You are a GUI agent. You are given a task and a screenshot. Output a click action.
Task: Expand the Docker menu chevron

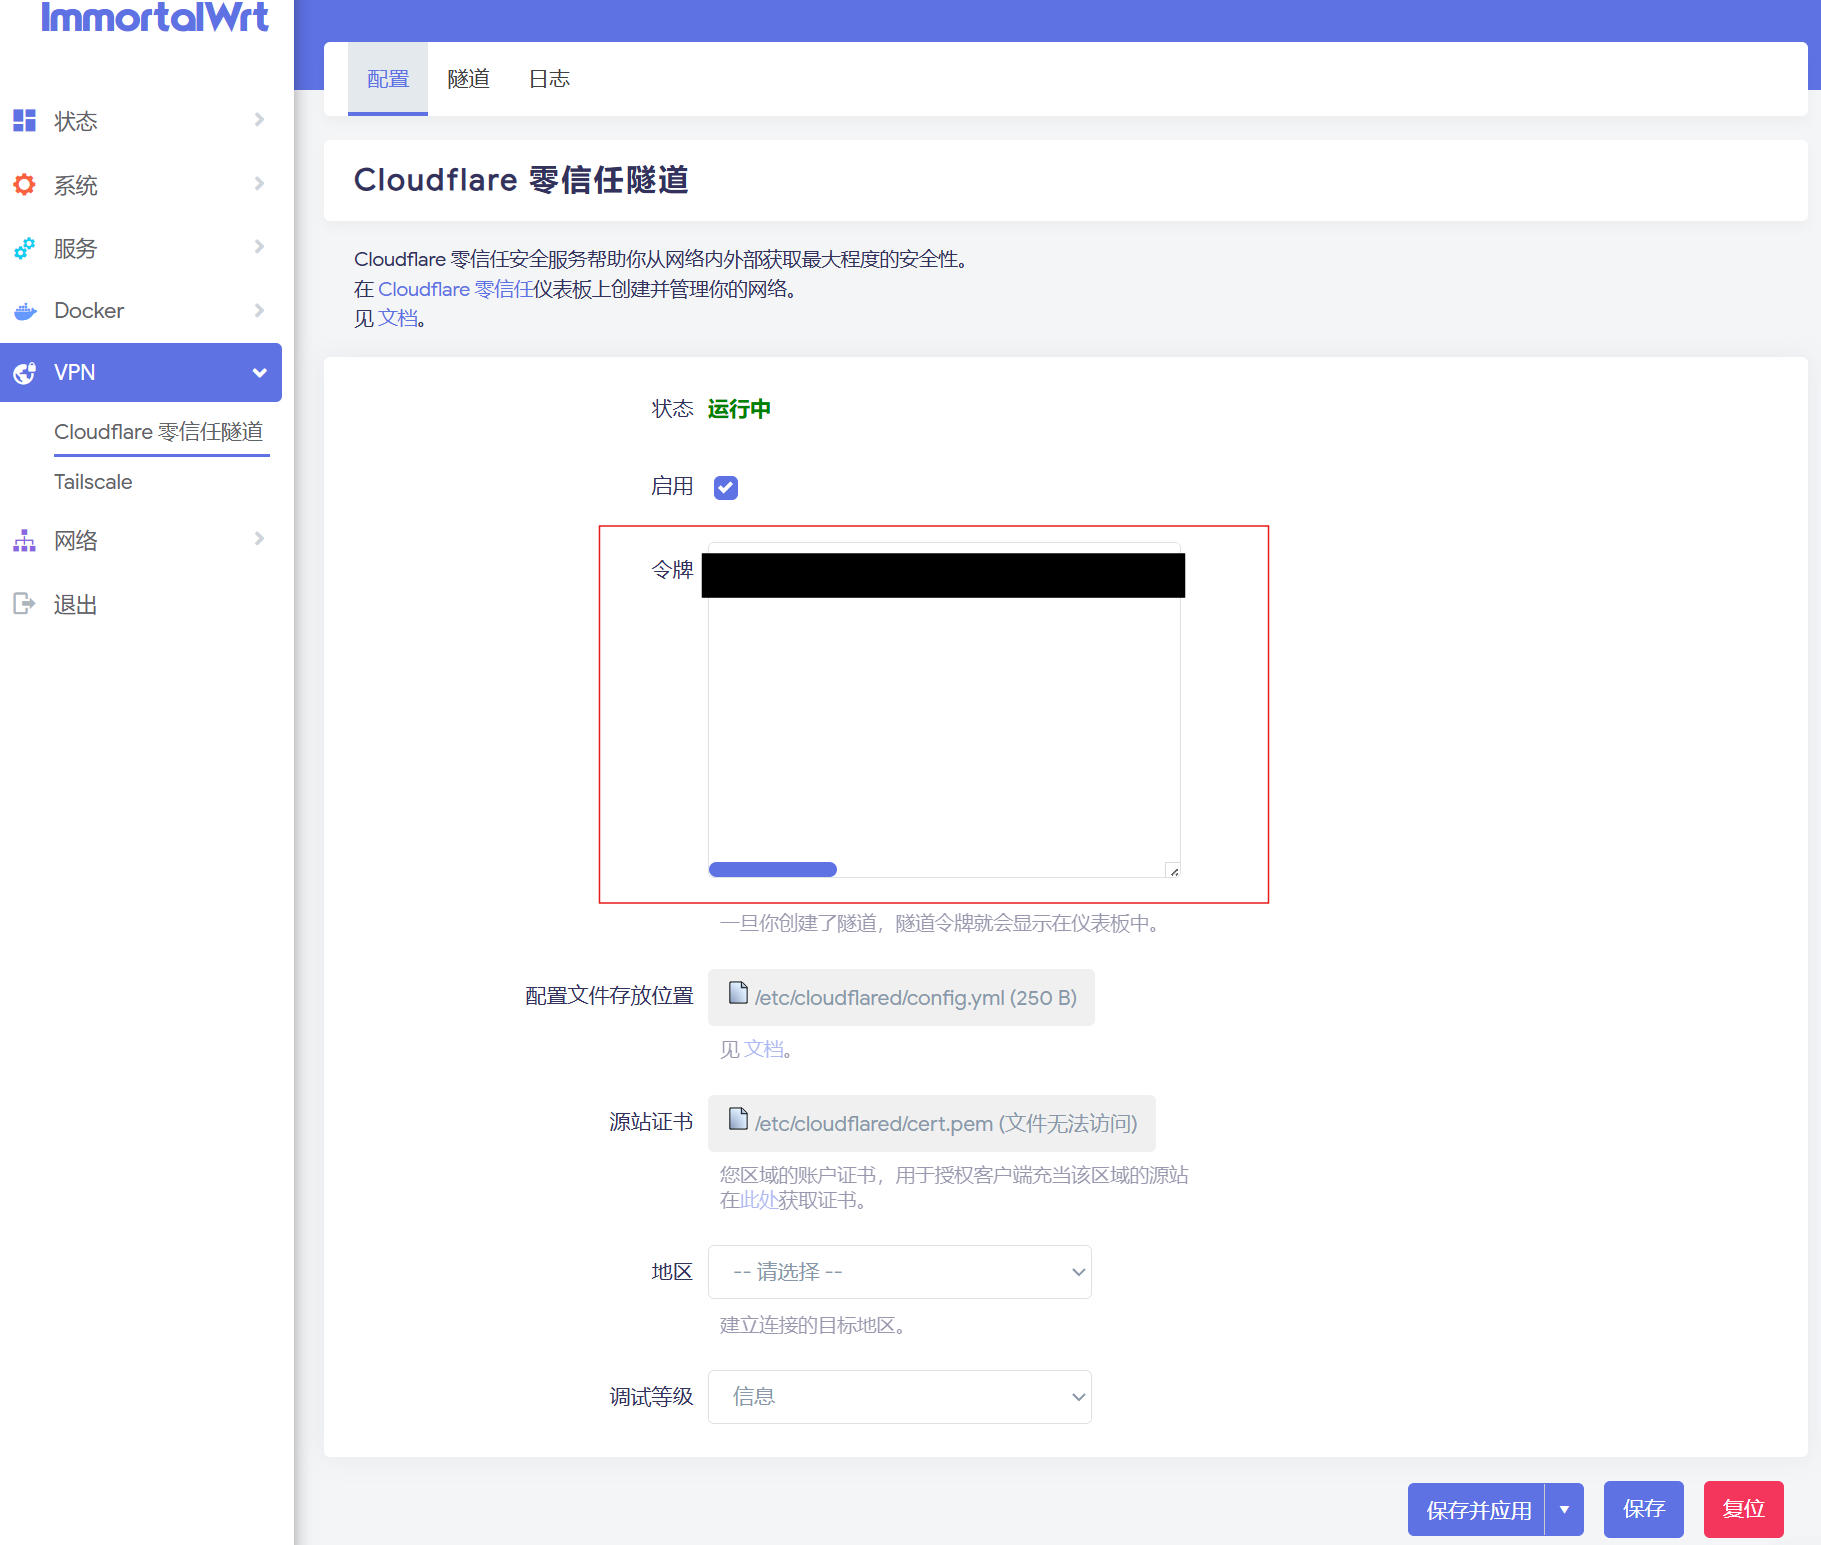[x=259, y=310]
